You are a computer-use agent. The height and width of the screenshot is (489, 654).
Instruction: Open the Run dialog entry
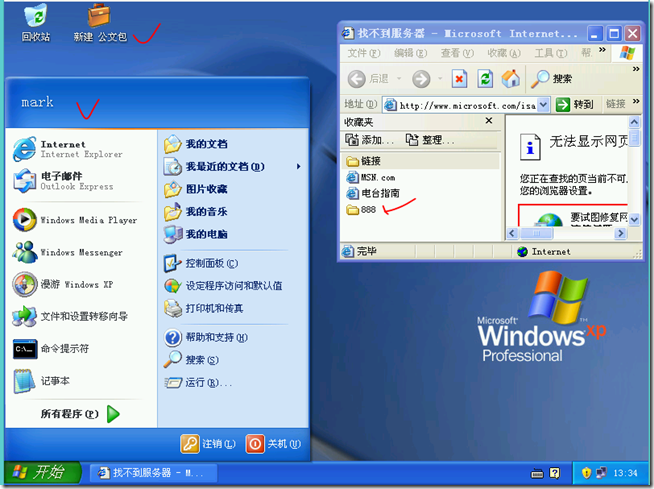pos(198,382)
